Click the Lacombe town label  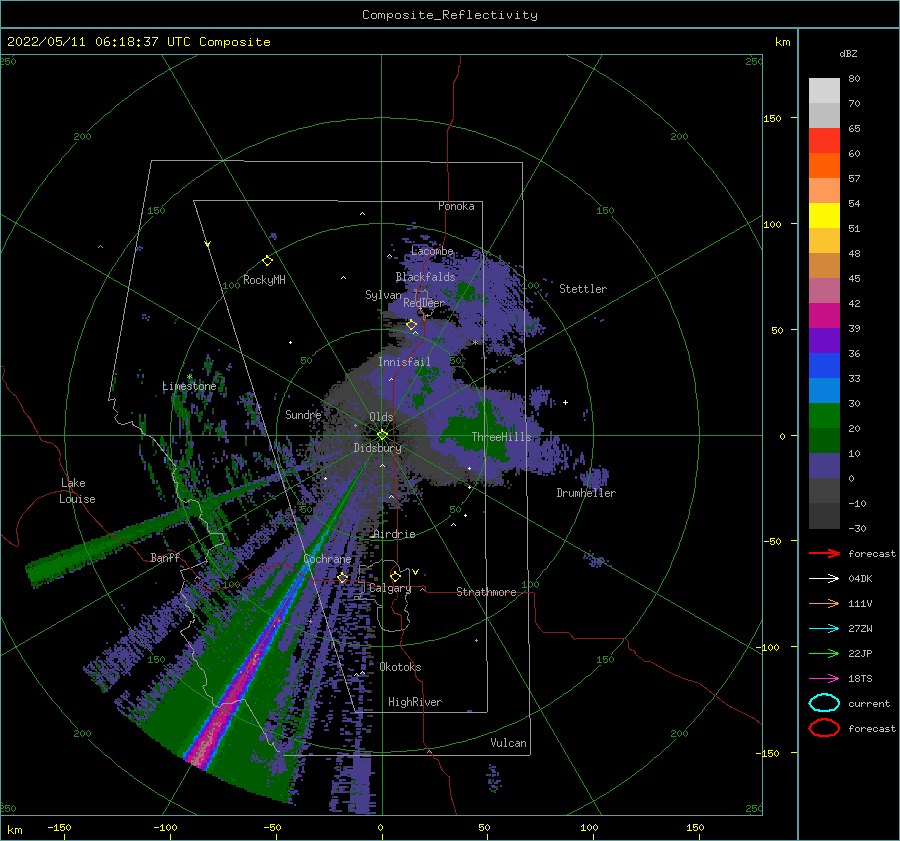click(x=432, y=251)
